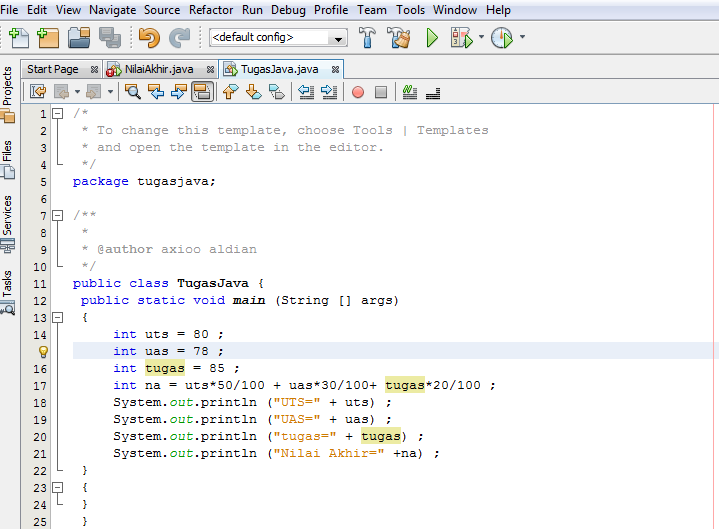Viewport: 719px width, 529px height.
Task: Collapse the main method fold at line 13
Action: pyautogui.click(x=57, y=317)
